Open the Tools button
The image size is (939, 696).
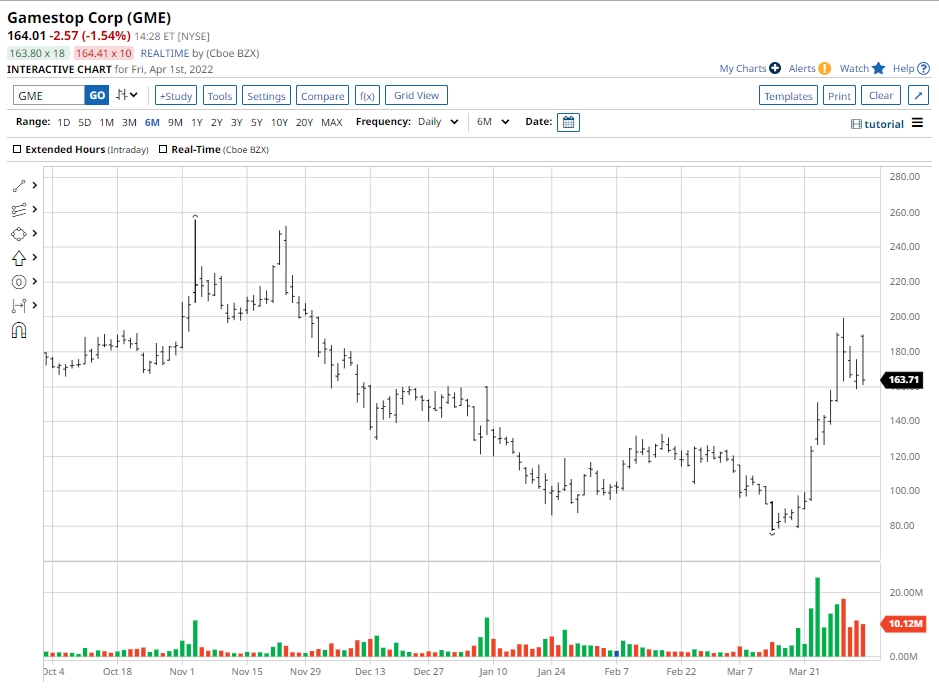[220, 96]
